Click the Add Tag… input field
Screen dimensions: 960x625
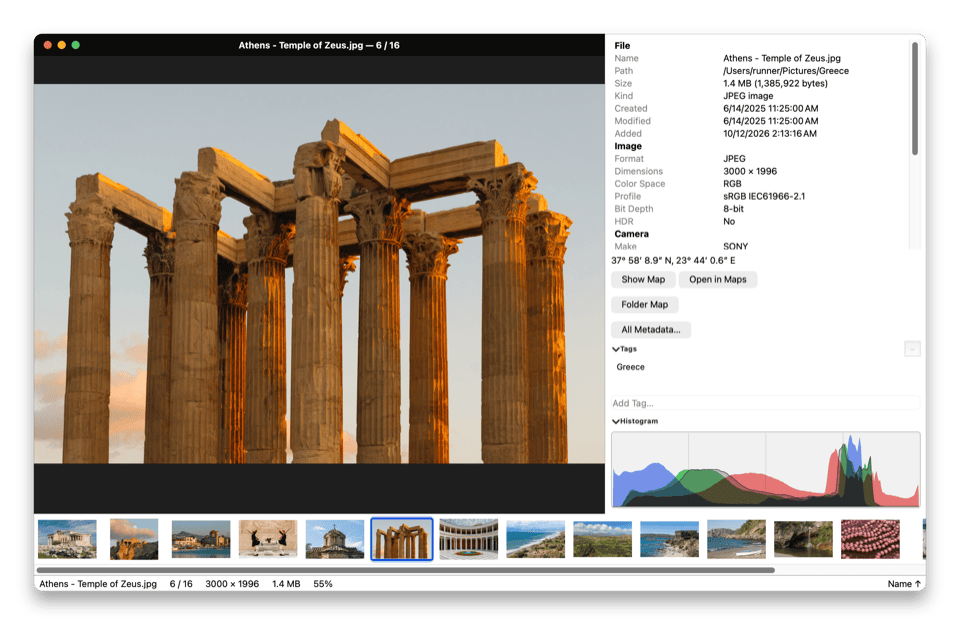click(x=765, y=403)
